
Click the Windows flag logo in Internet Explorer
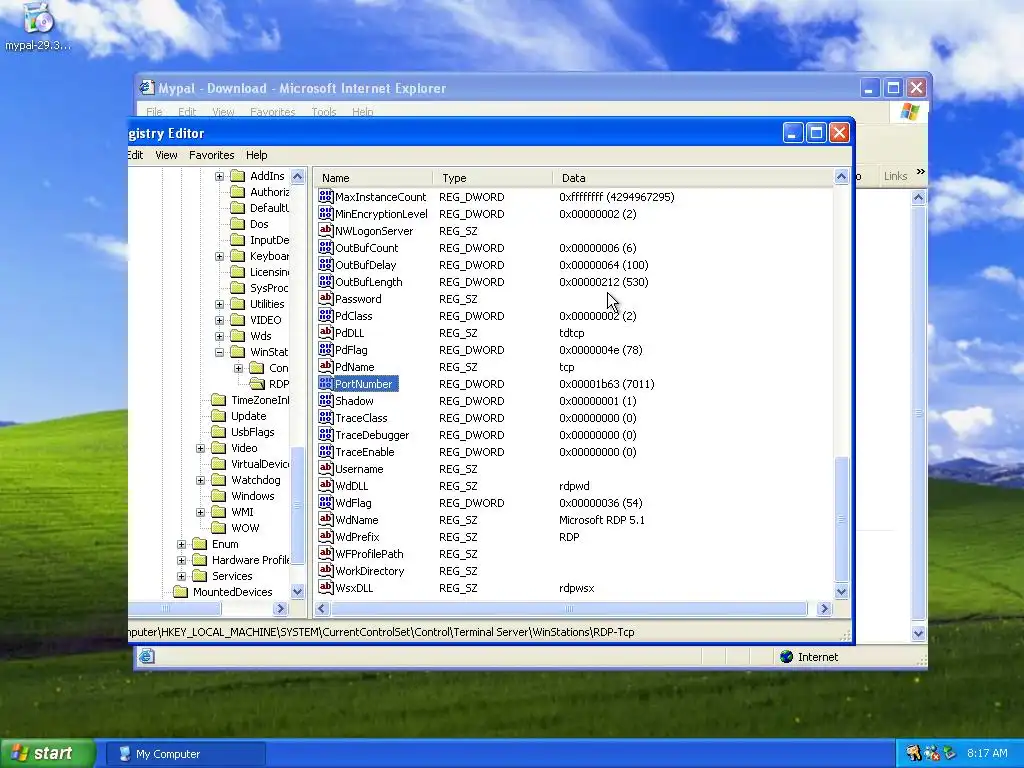coord(909,112)
